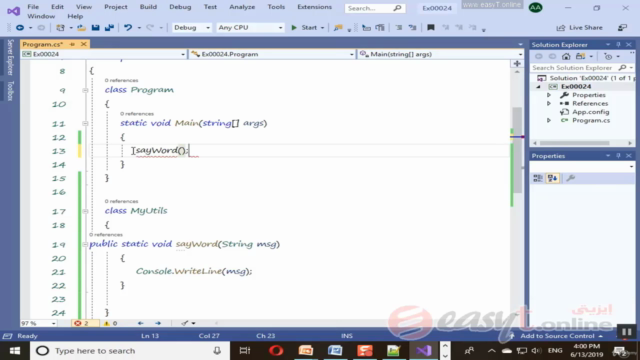Pin the Program.cs tab

tap(72, 44)
